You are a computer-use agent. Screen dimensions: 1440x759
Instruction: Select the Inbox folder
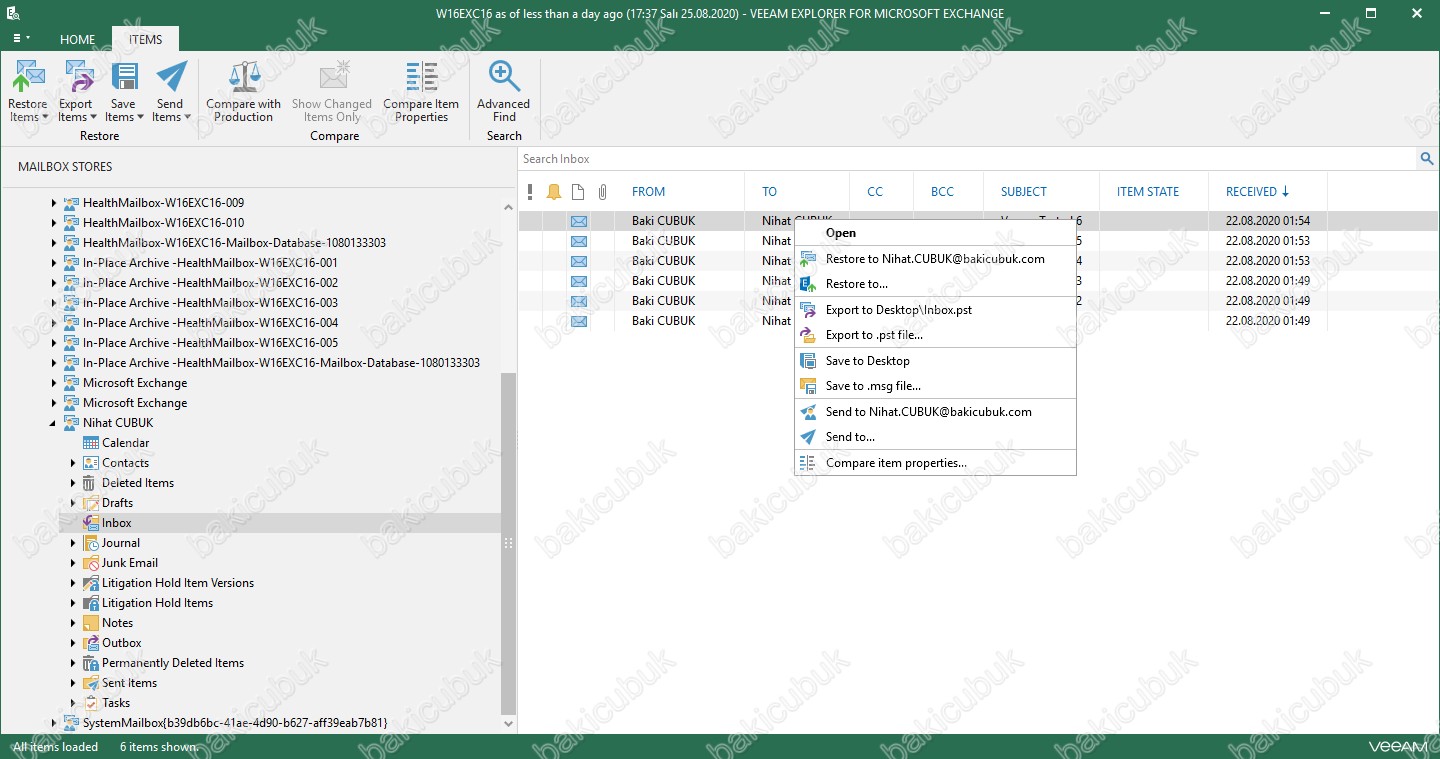point(116,523)
